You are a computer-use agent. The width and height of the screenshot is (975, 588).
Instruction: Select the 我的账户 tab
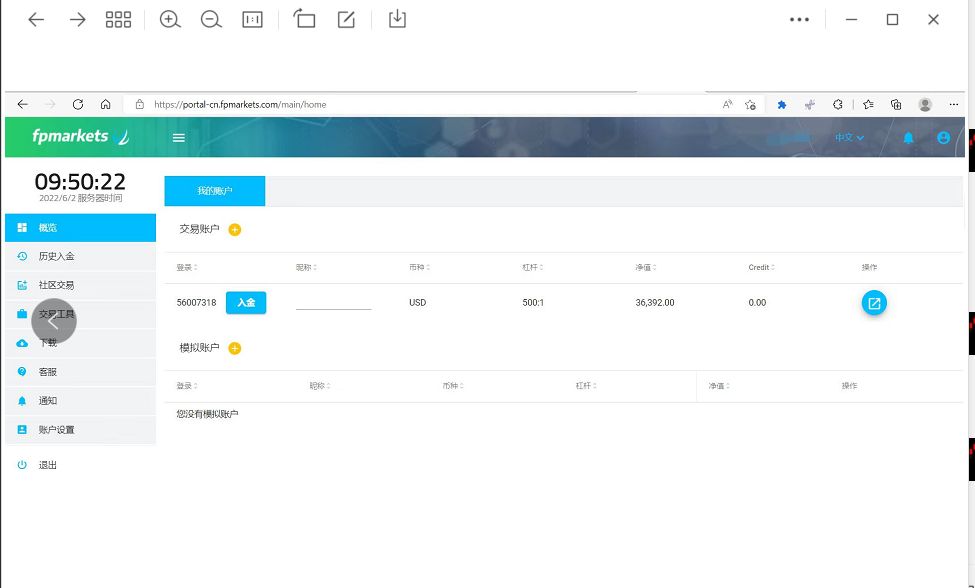click(x=215, y=191)
